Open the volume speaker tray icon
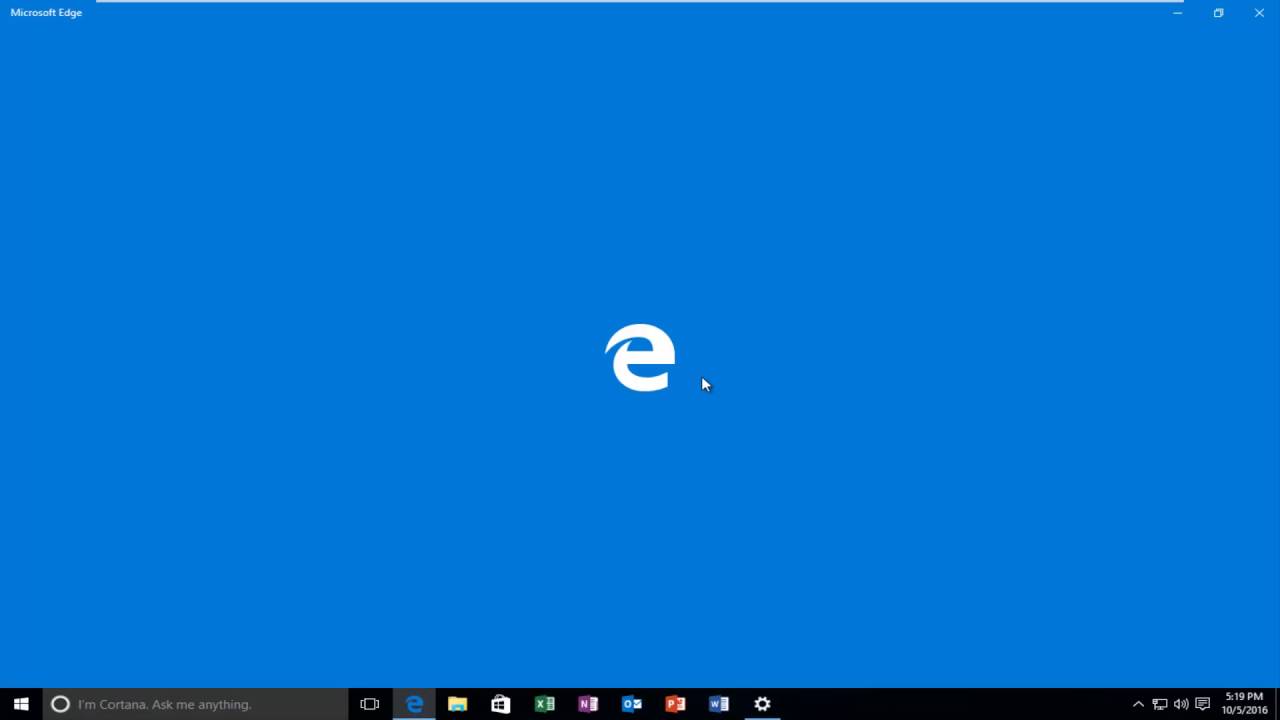The image size is (1280, 720). click(1181, 704)
